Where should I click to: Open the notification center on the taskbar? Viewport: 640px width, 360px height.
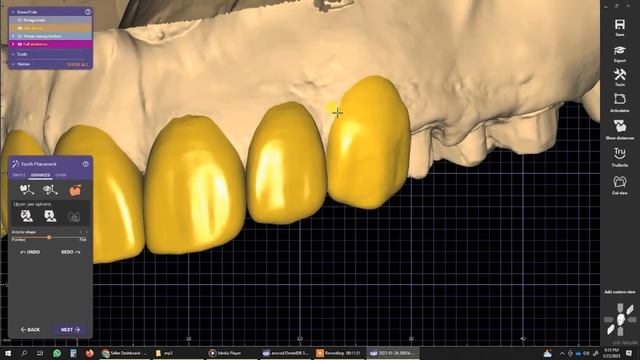(629, 353)
